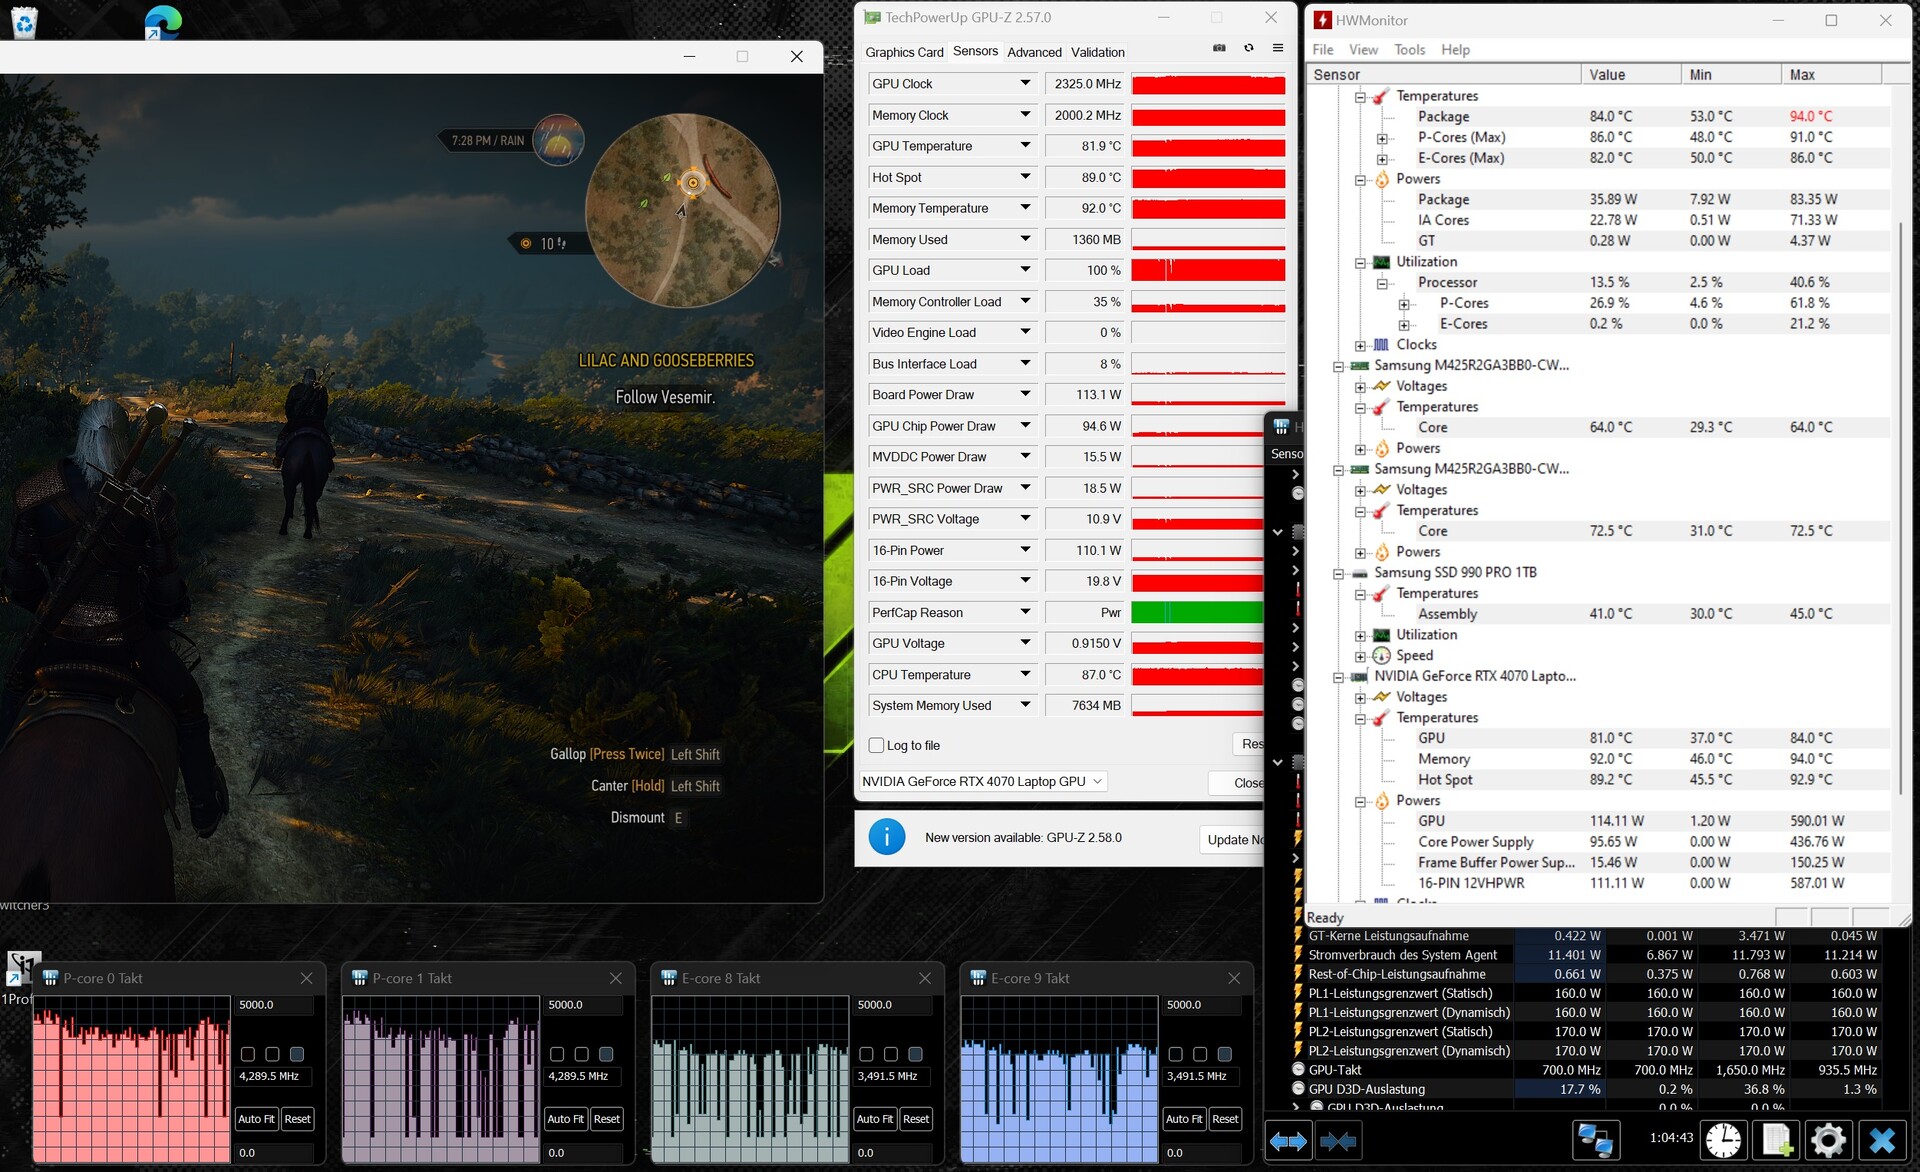Toggle third checkbox in E-core 9 Takt graph

click(x=1224, y=1054)
